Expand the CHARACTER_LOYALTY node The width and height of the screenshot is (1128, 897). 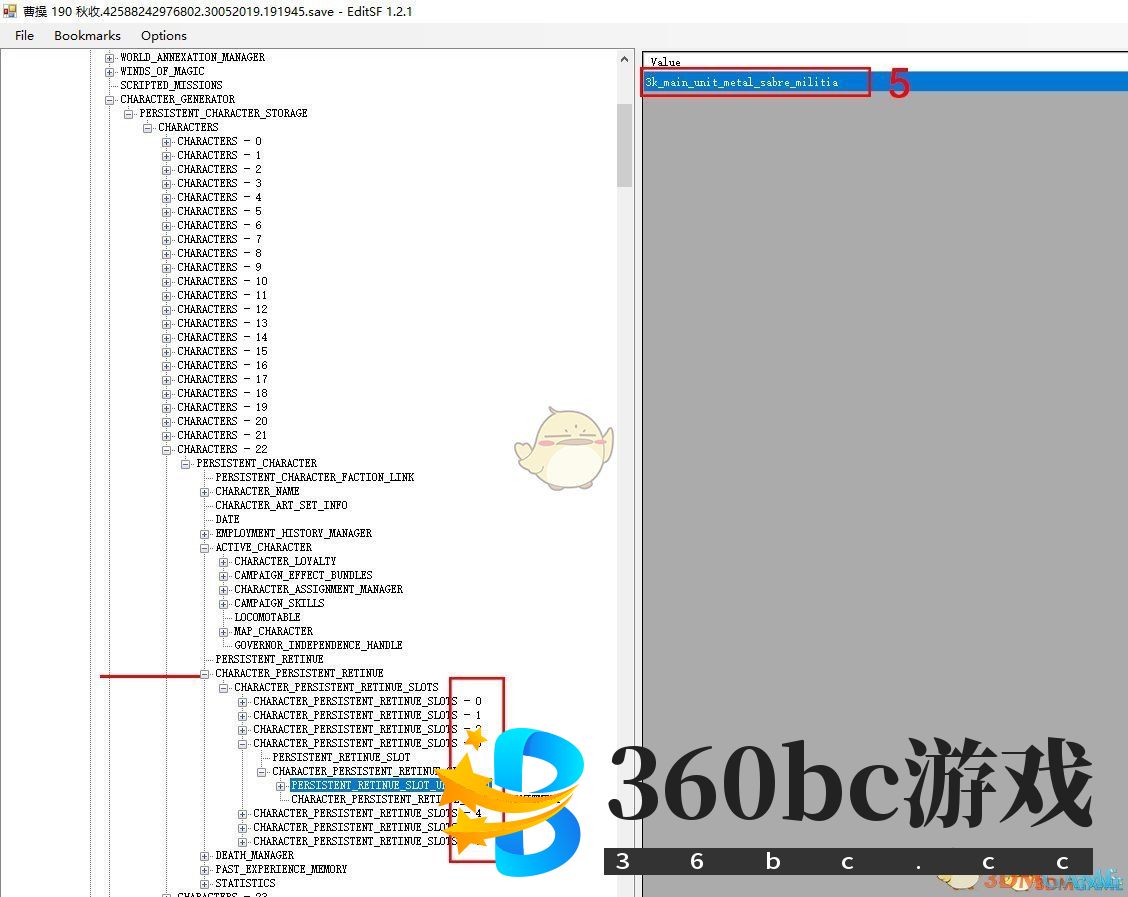pyautogui.click(x=224, y=562)
